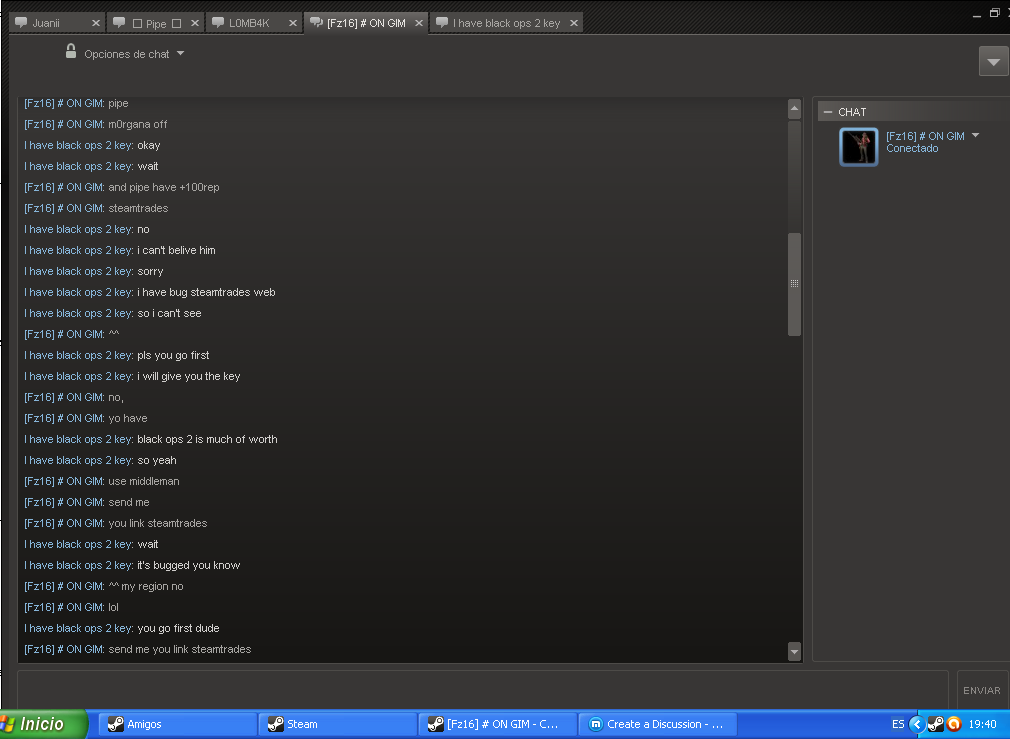Click the ENVIAR send button
The width and height of the screenshot is (1010, 739).
click(x=982, y=690)
